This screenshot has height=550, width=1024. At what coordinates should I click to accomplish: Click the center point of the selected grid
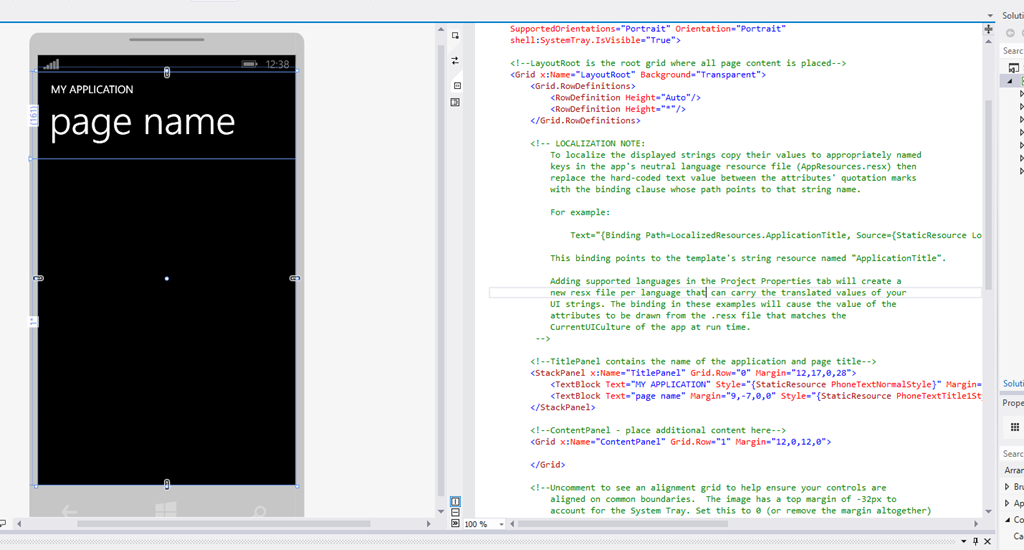(x=167, y=279)
